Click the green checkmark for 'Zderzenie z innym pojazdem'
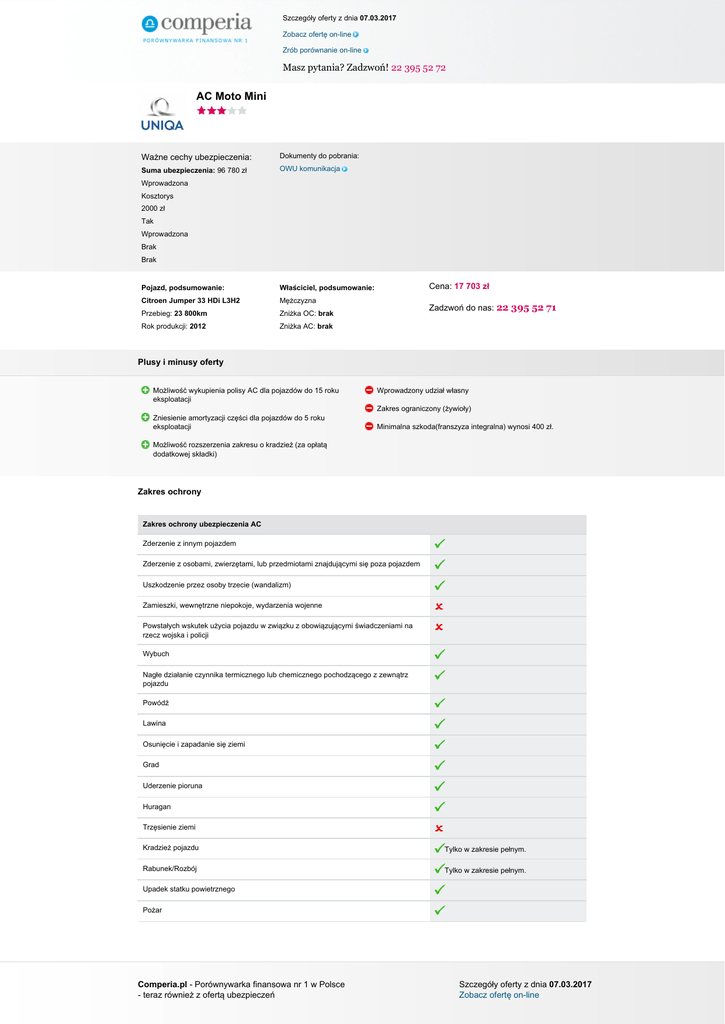 (x=439, y=544)
